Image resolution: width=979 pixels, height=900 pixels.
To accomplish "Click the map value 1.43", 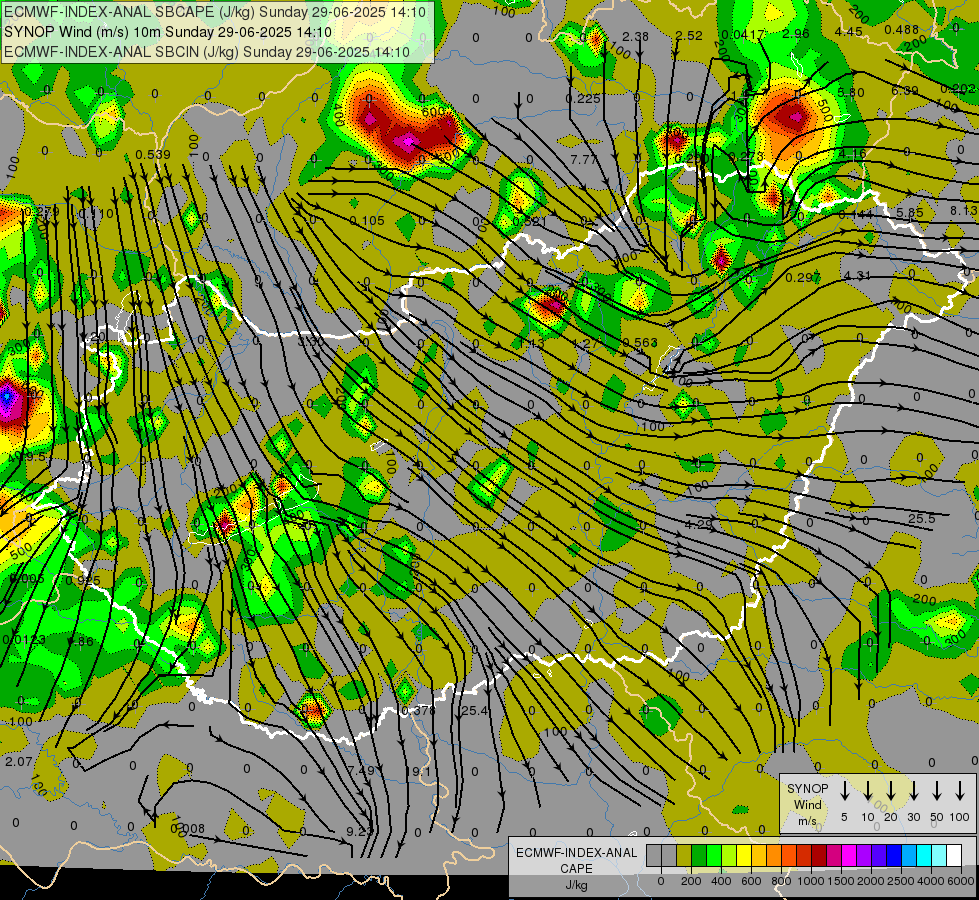I will (531, 344).
